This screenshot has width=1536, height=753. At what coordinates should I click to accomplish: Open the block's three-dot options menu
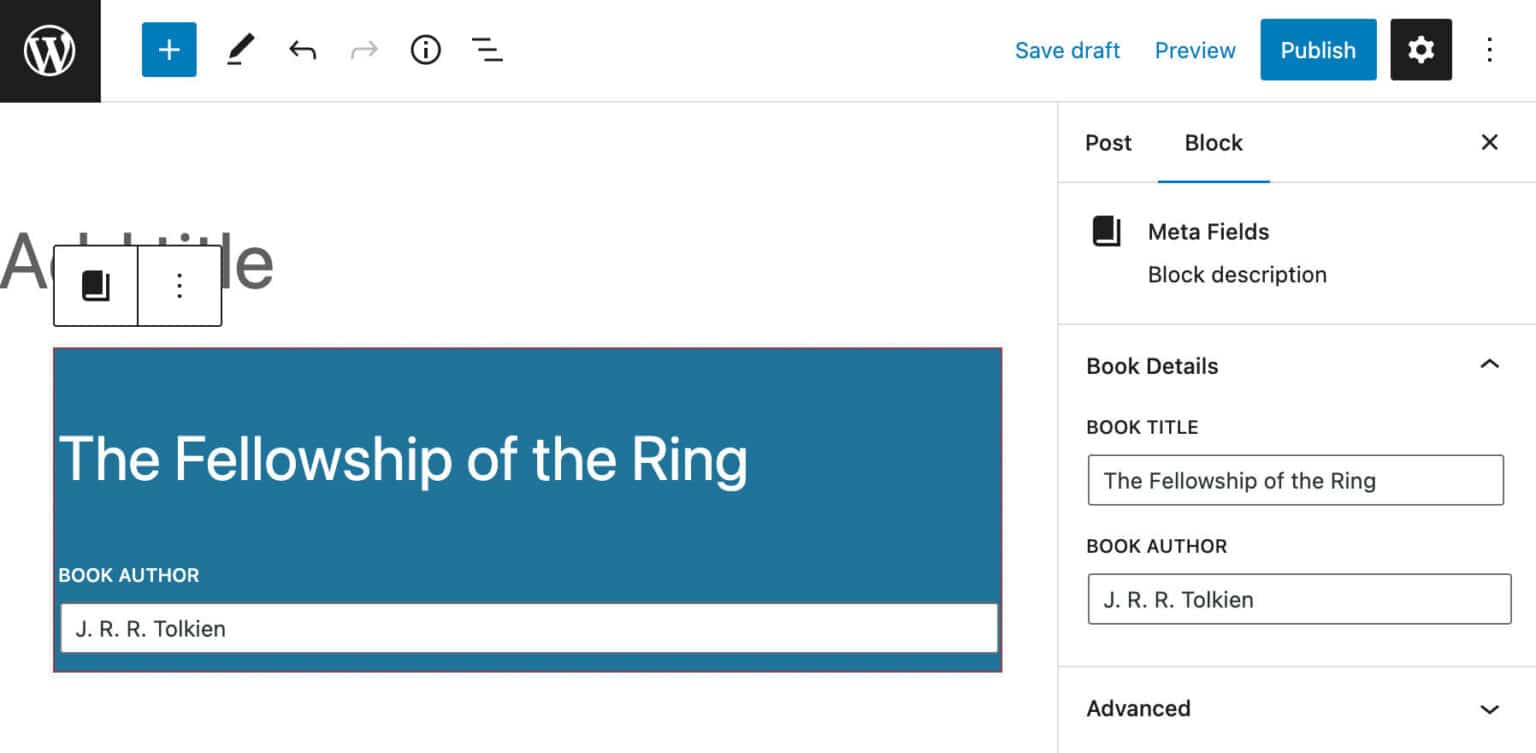[x=179, y=284]
